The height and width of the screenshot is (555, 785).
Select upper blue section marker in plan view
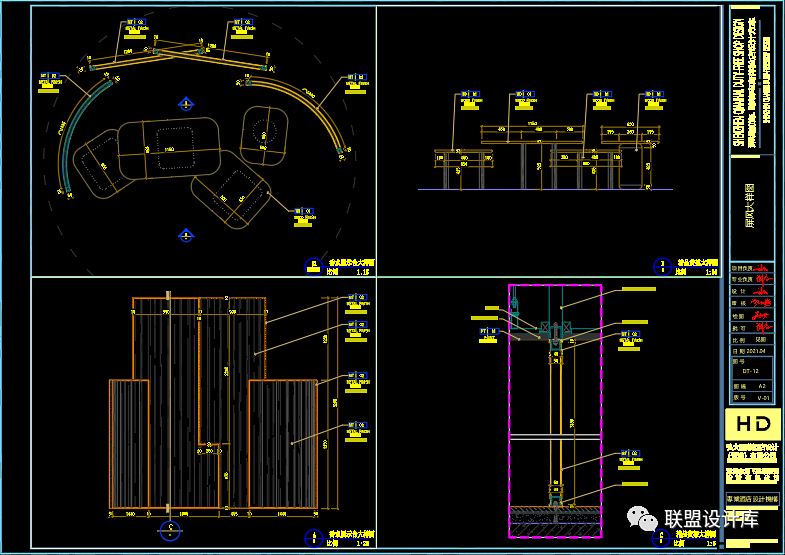(x=186, y=103)
